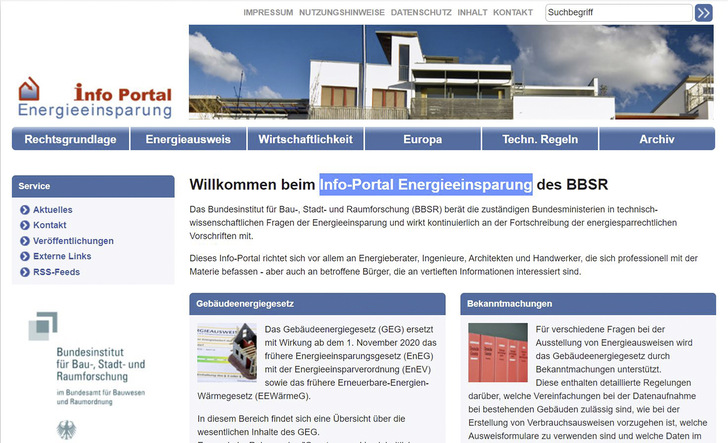The width and height of the screenshot is (728, 443).
Task: Open the Europa menu
Action: pyautogui.click(x=422, y=139)
